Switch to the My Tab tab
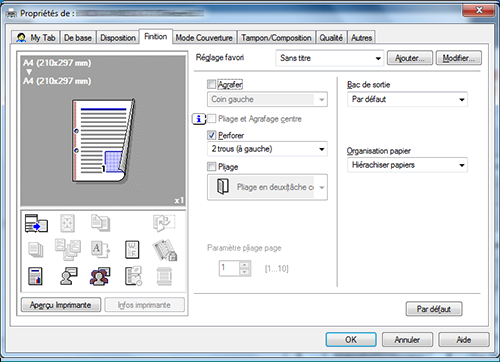Image resolution: width=500 pixels, height=362 pixels. (35, 38)
